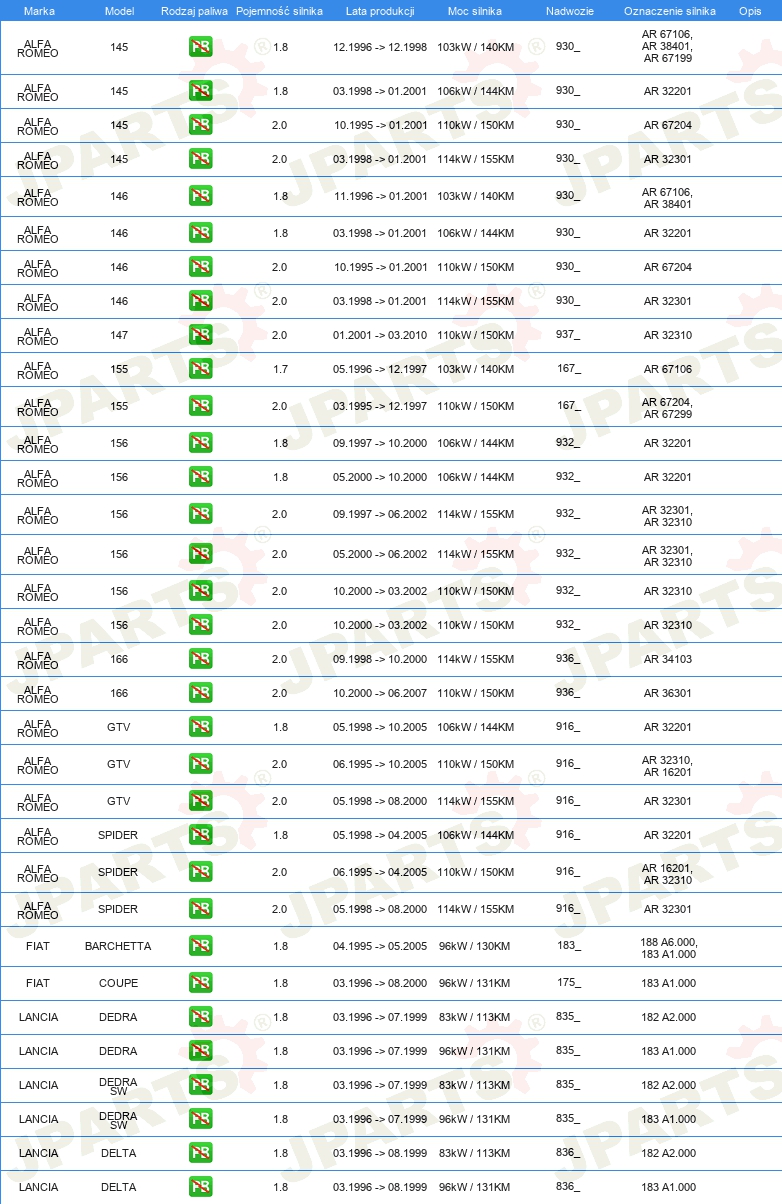Click the power value '96kW / 130KM'
This screenshot has width=782, height=1204.
point(475,946)
